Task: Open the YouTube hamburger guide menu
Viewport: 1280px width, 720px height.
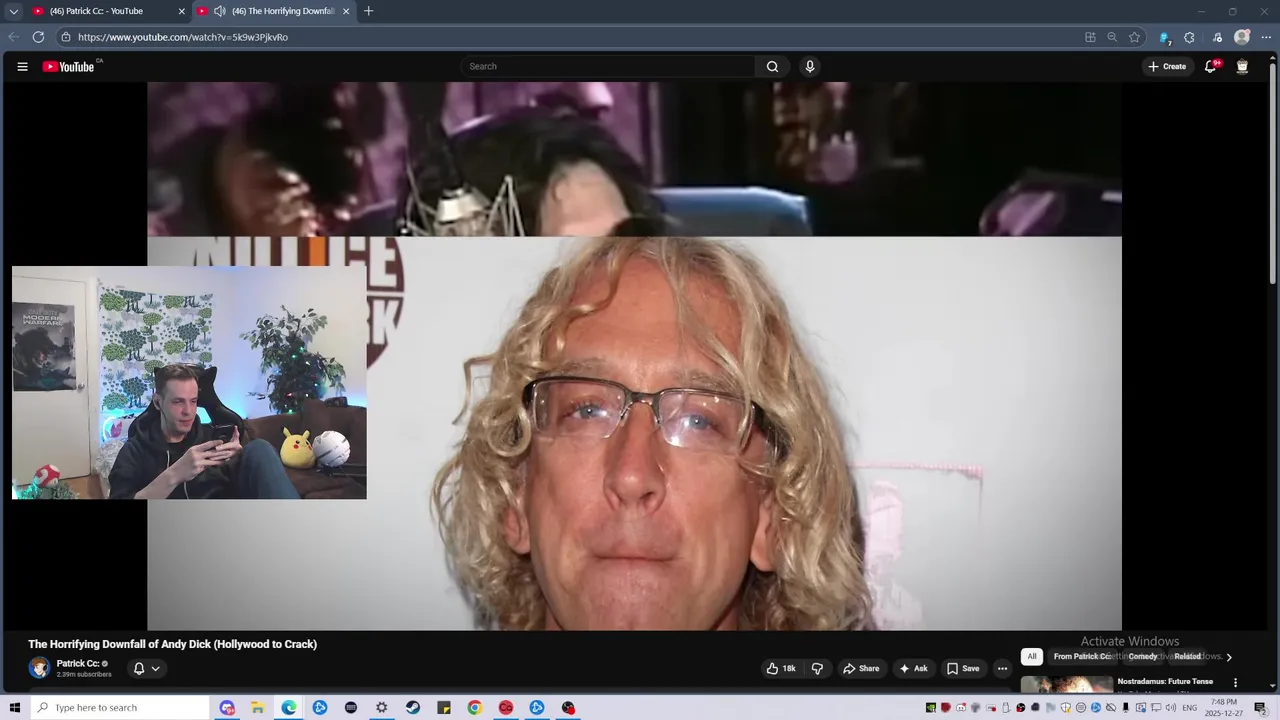Action: (x=22, y=67)
